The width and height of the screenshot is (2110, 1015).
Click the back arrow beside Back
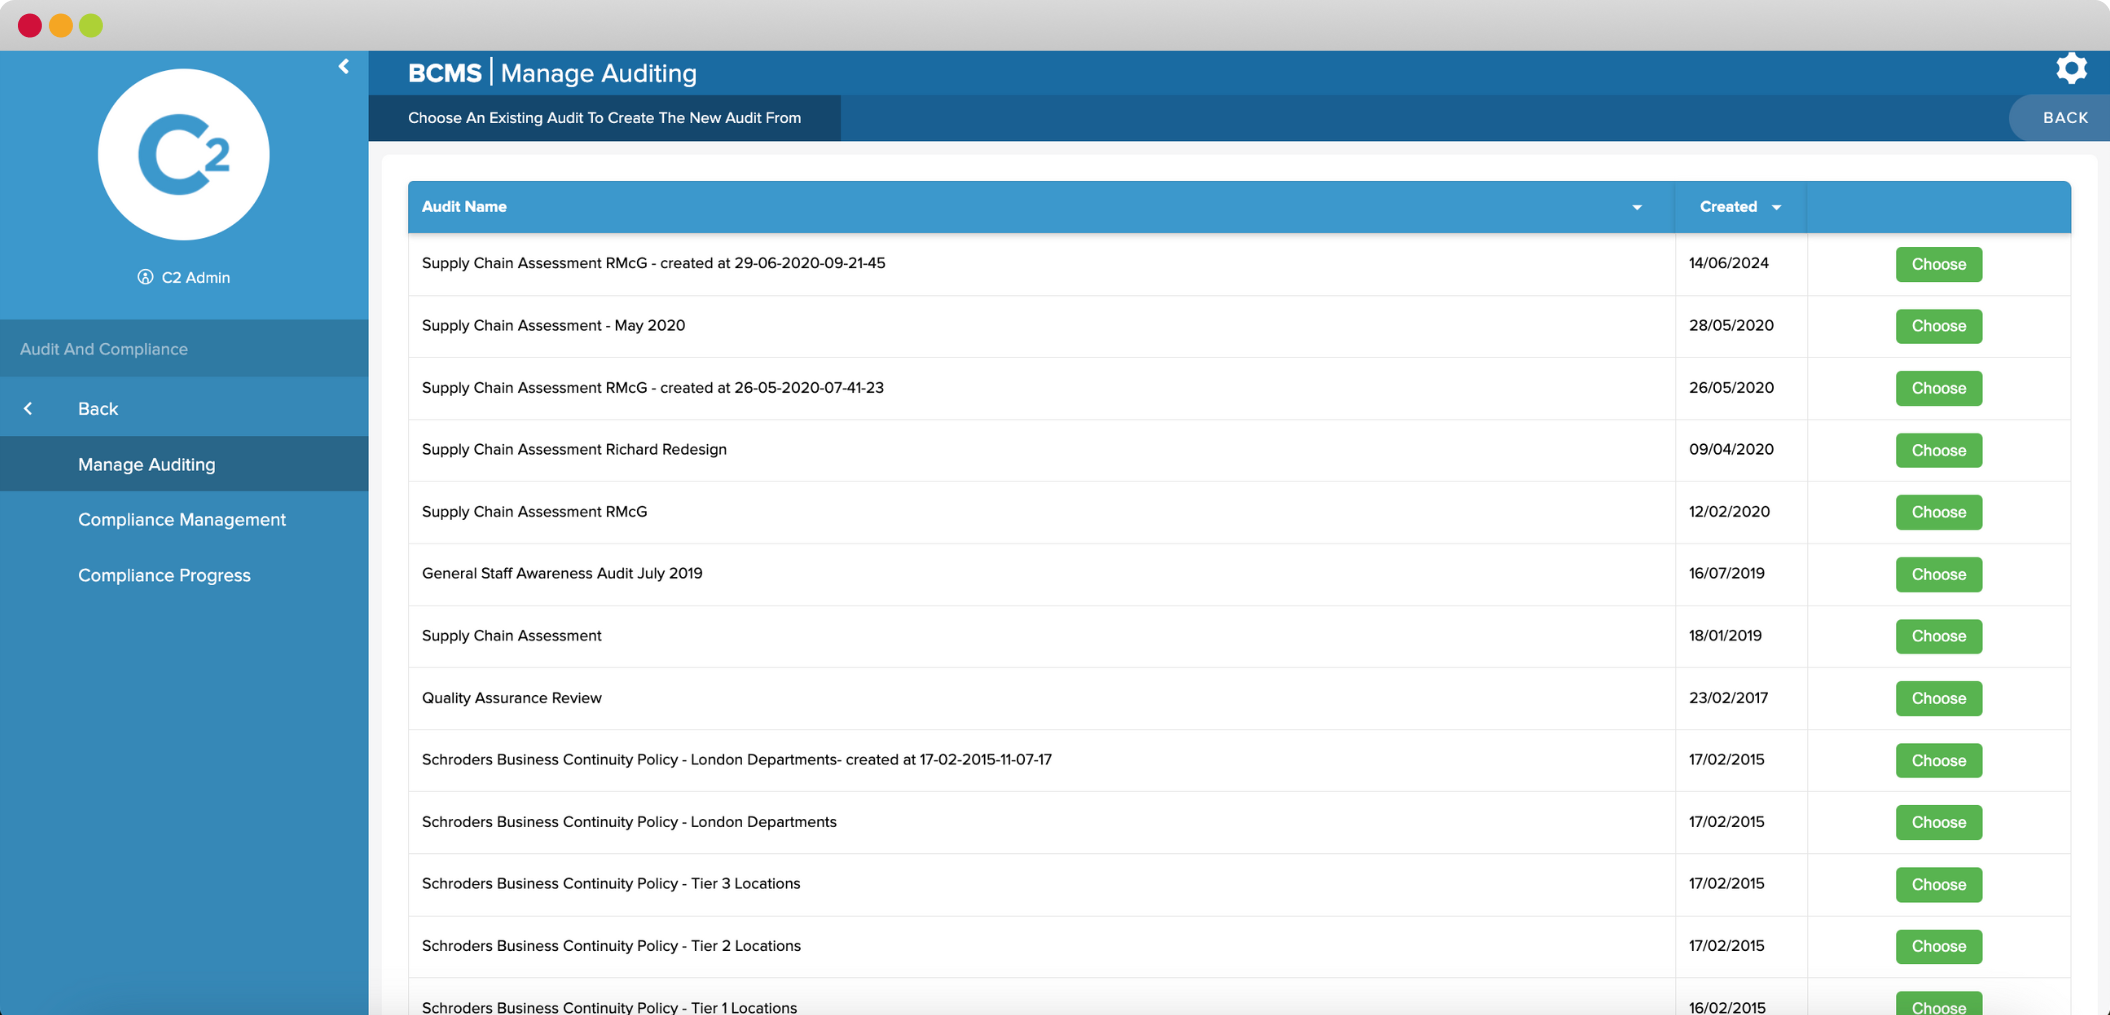click(28, 408)
